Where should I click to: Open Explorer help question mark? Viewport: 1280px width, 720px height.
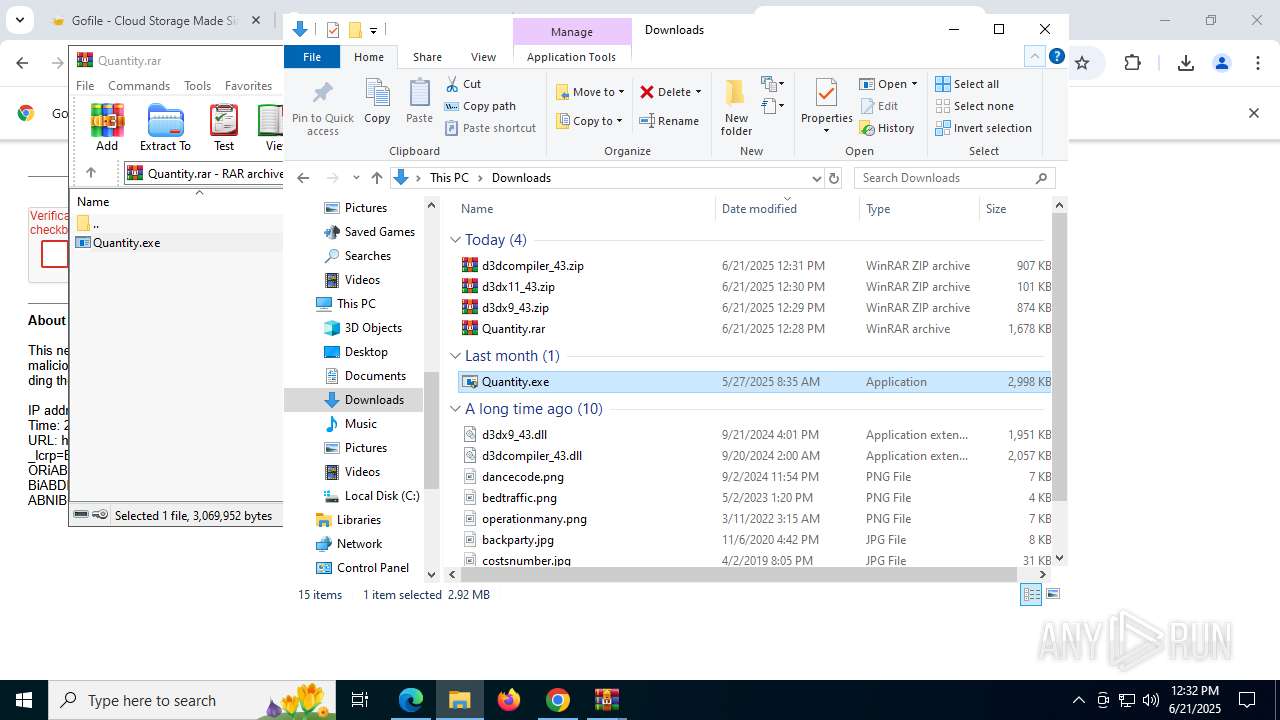[x=1056, y=57]
